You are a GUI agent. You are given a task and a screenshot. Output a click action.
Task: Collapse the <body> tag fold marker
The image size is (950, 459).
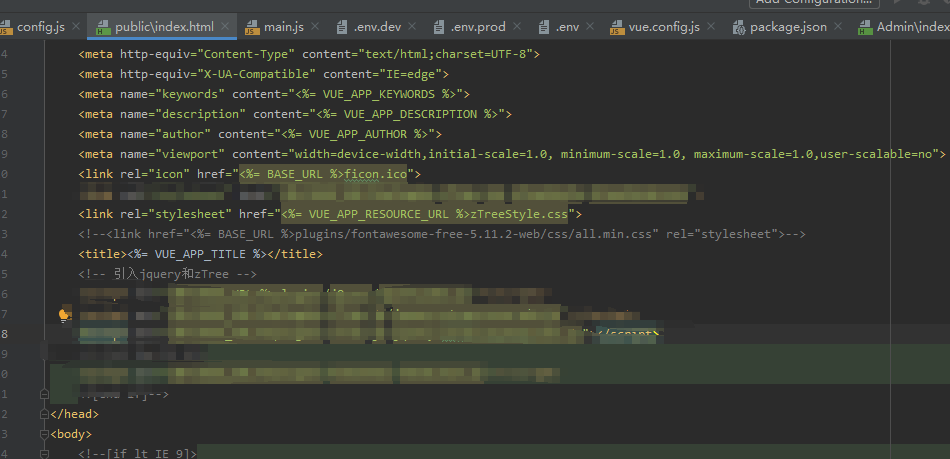[x=44, y=434]
